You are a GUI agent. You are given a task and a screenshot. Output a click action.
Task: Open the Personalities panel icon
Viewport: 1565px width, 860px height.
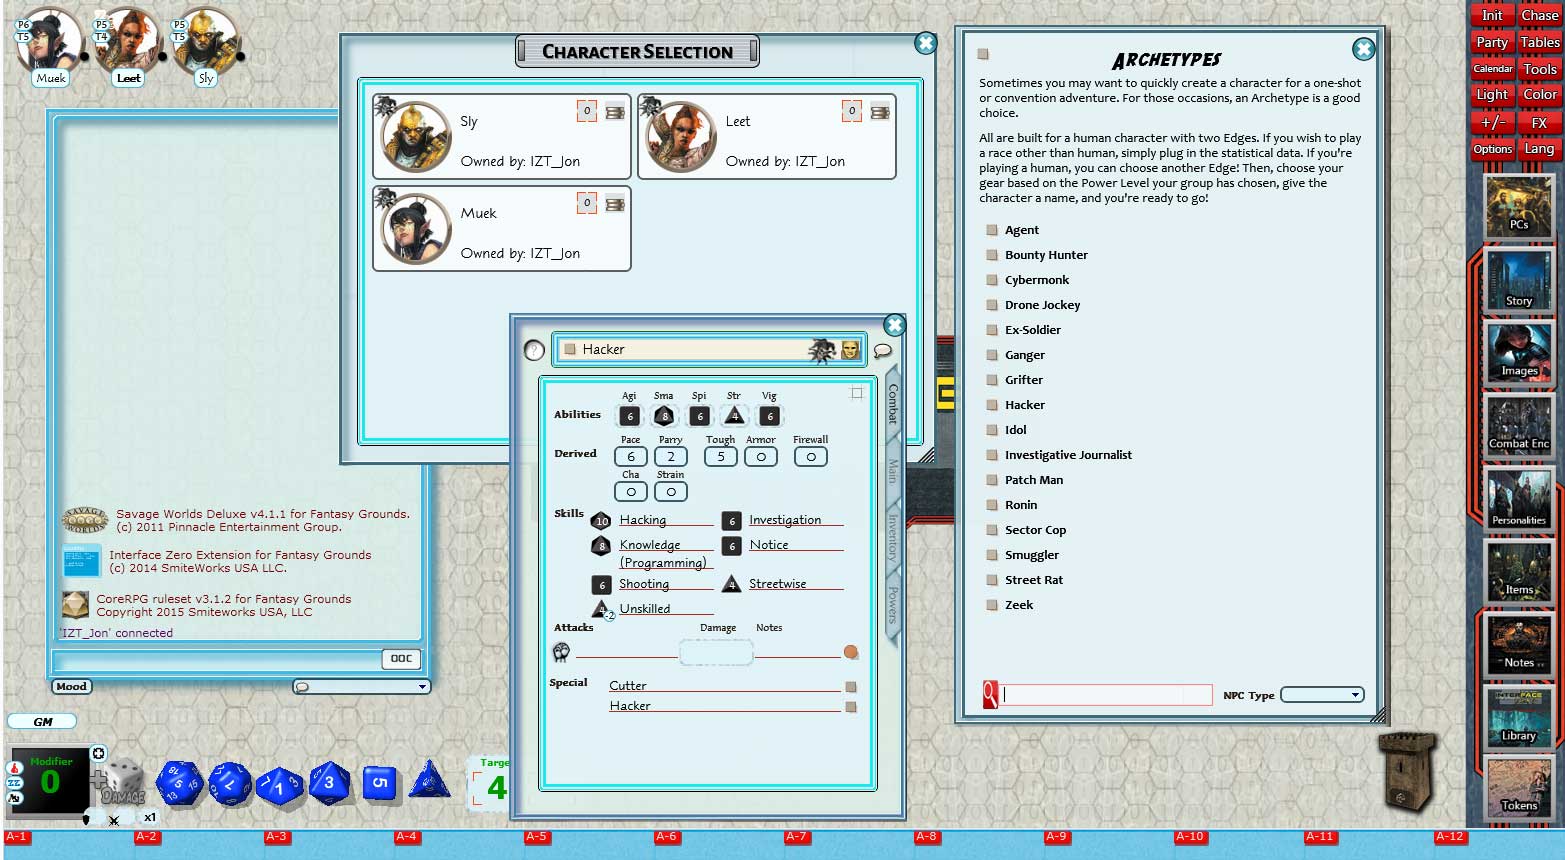(x=1518, y=497)
